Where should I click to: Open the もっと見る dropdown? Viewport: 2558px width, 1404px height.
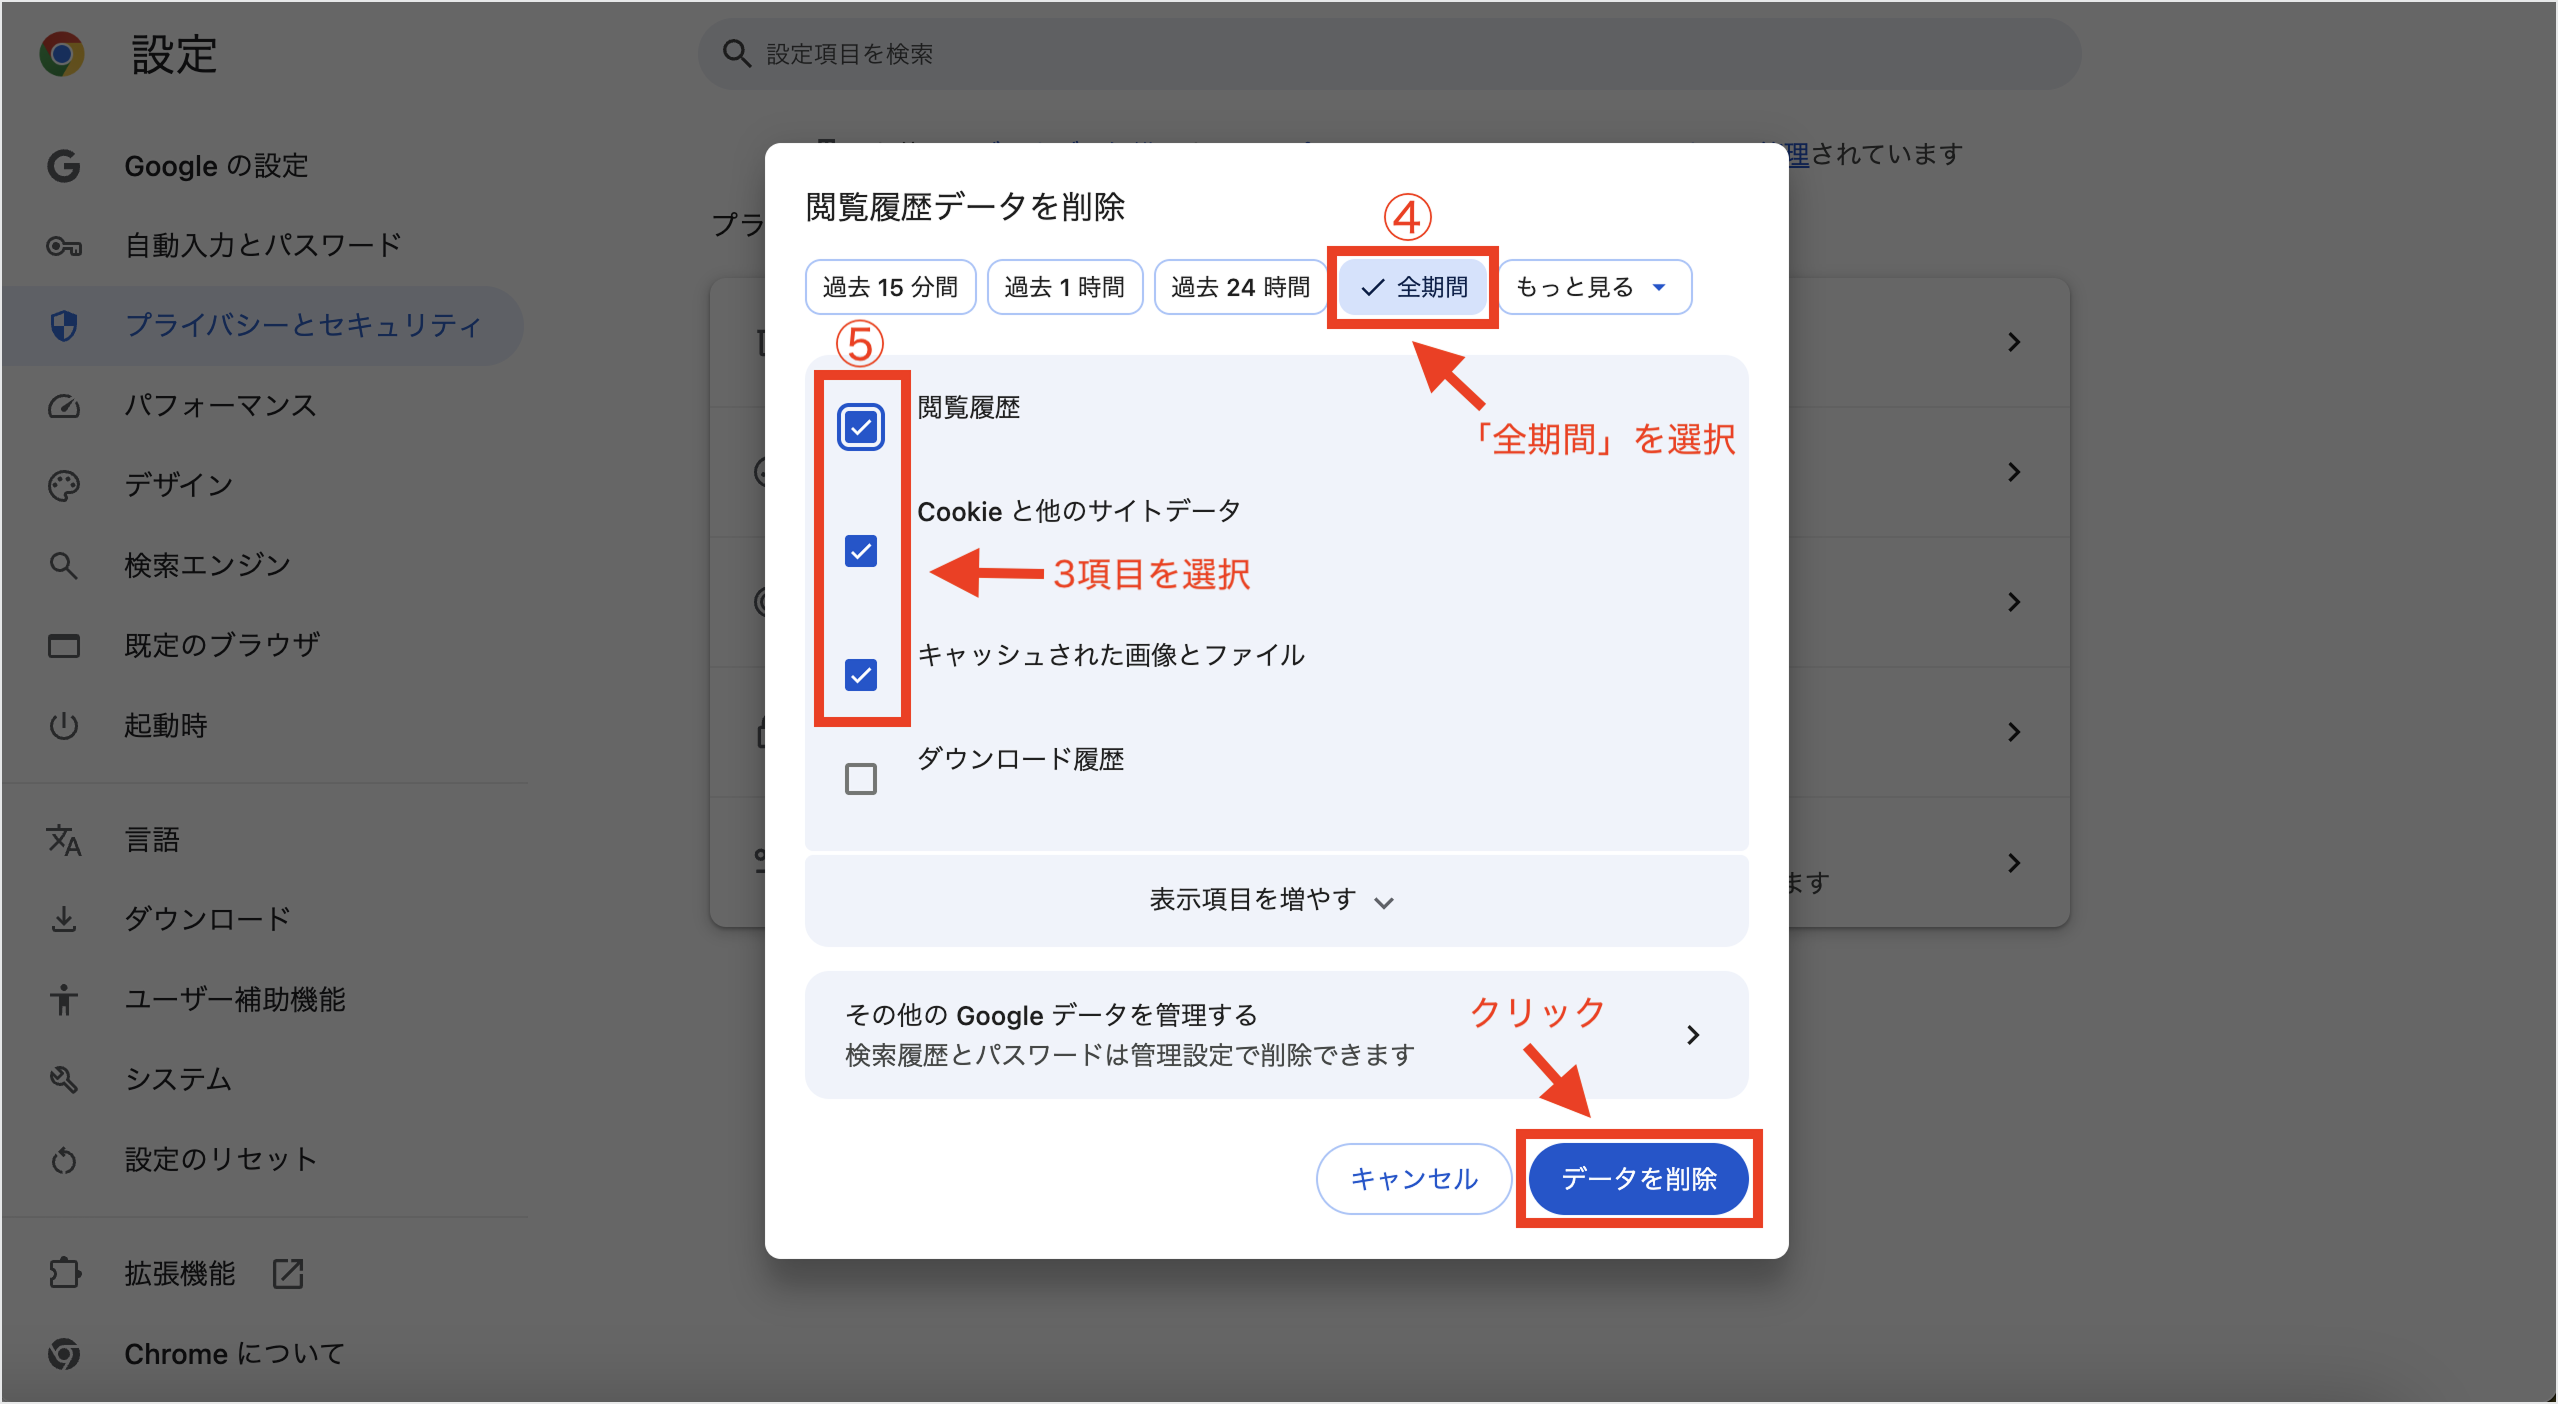pos(1593,287)
